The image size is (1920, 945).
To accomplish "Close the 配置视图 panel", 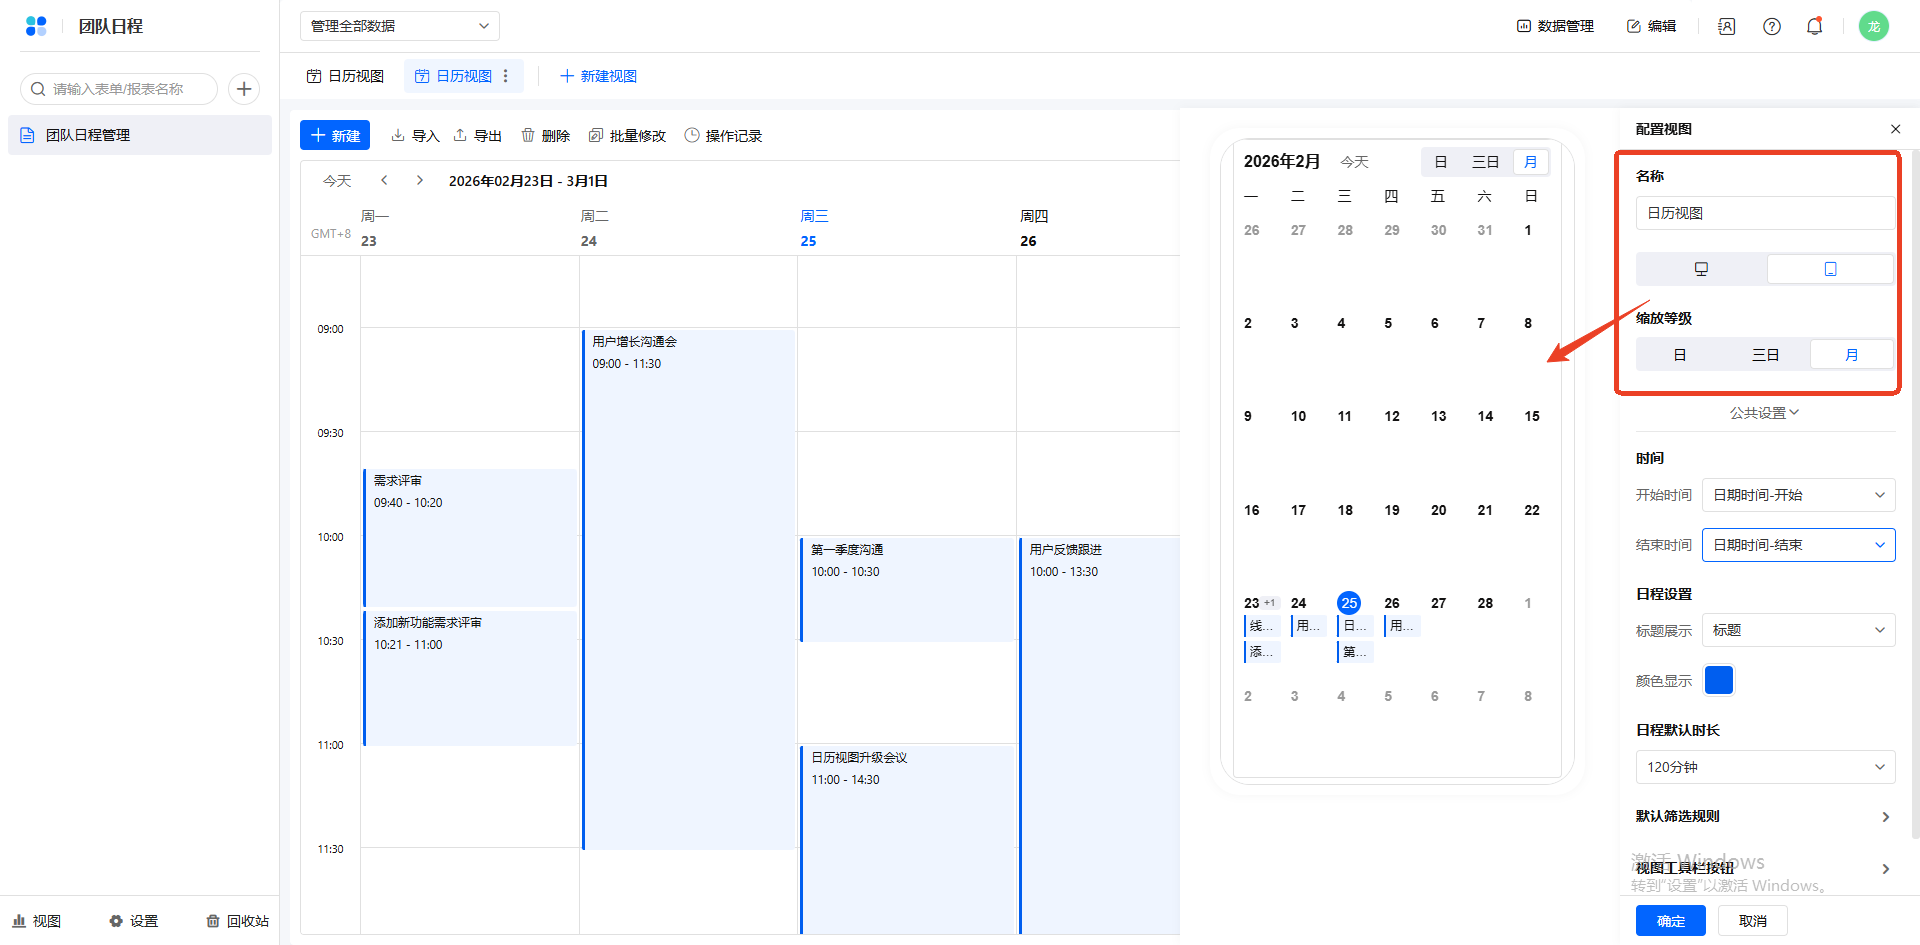I will (x=1895, y=129).
